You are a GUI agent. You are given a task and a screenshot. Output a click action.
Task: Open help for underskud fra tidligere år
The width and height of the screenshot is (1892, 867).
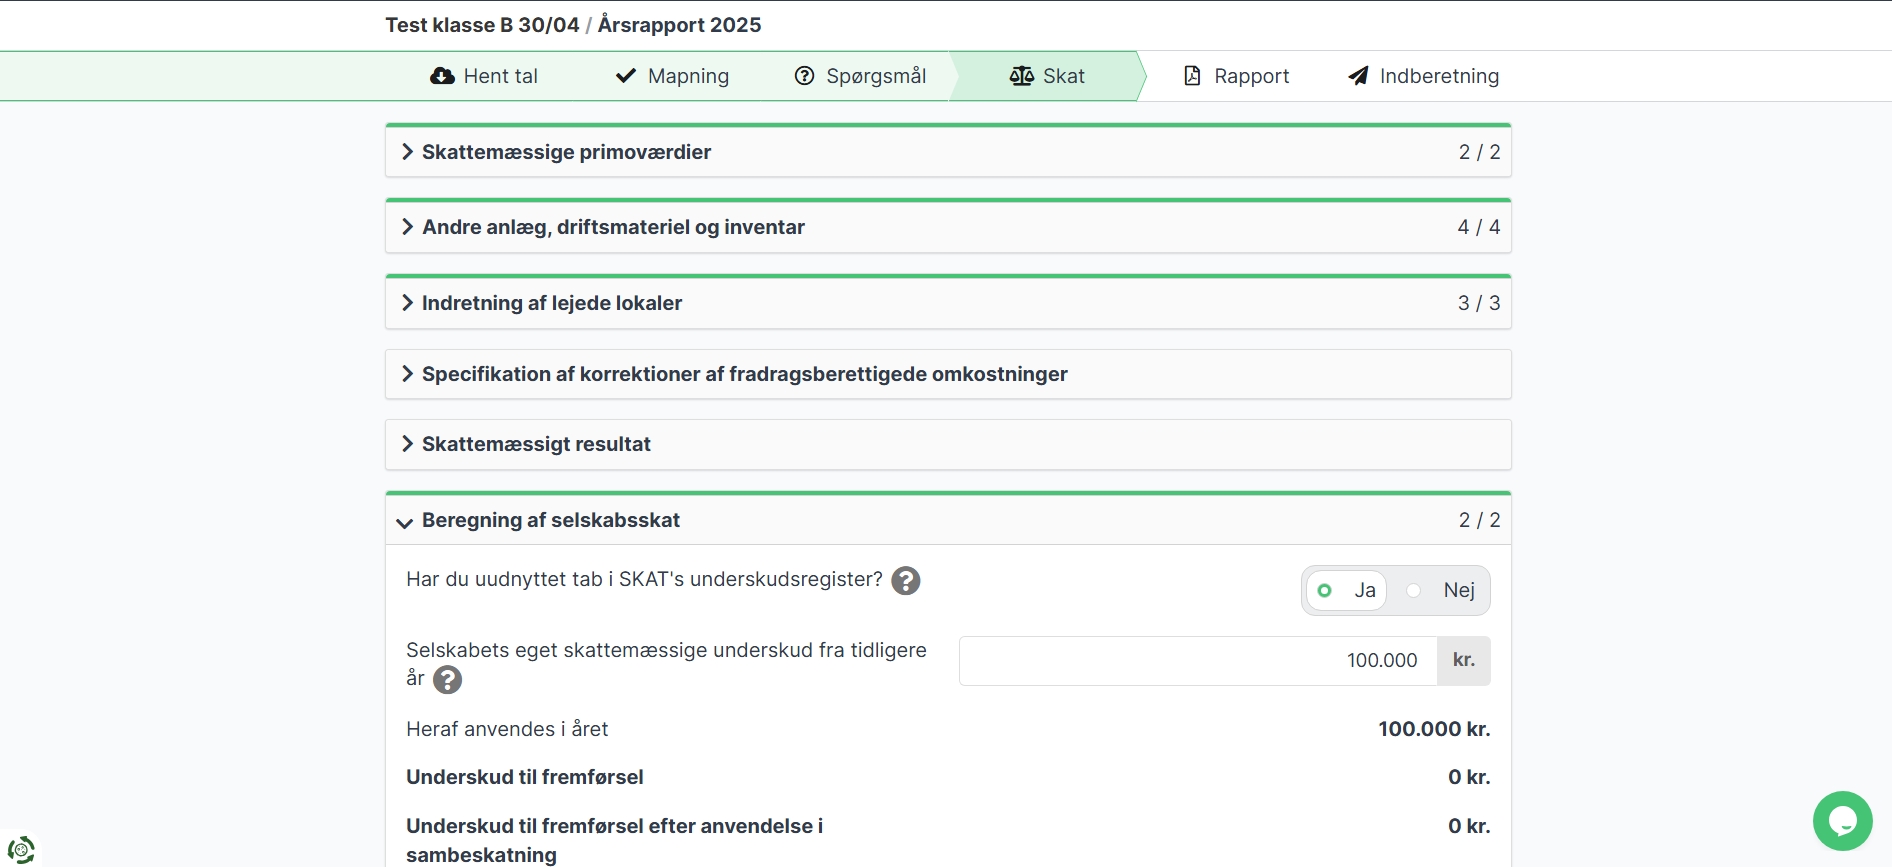[x=448, y=680]
